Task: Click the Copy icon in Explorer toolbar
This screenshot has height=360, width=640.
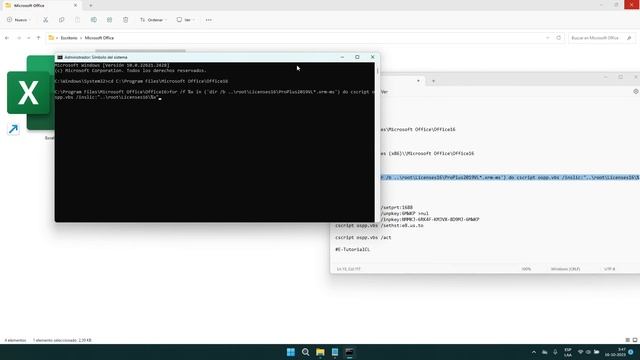Action: [x=61, y=20]
